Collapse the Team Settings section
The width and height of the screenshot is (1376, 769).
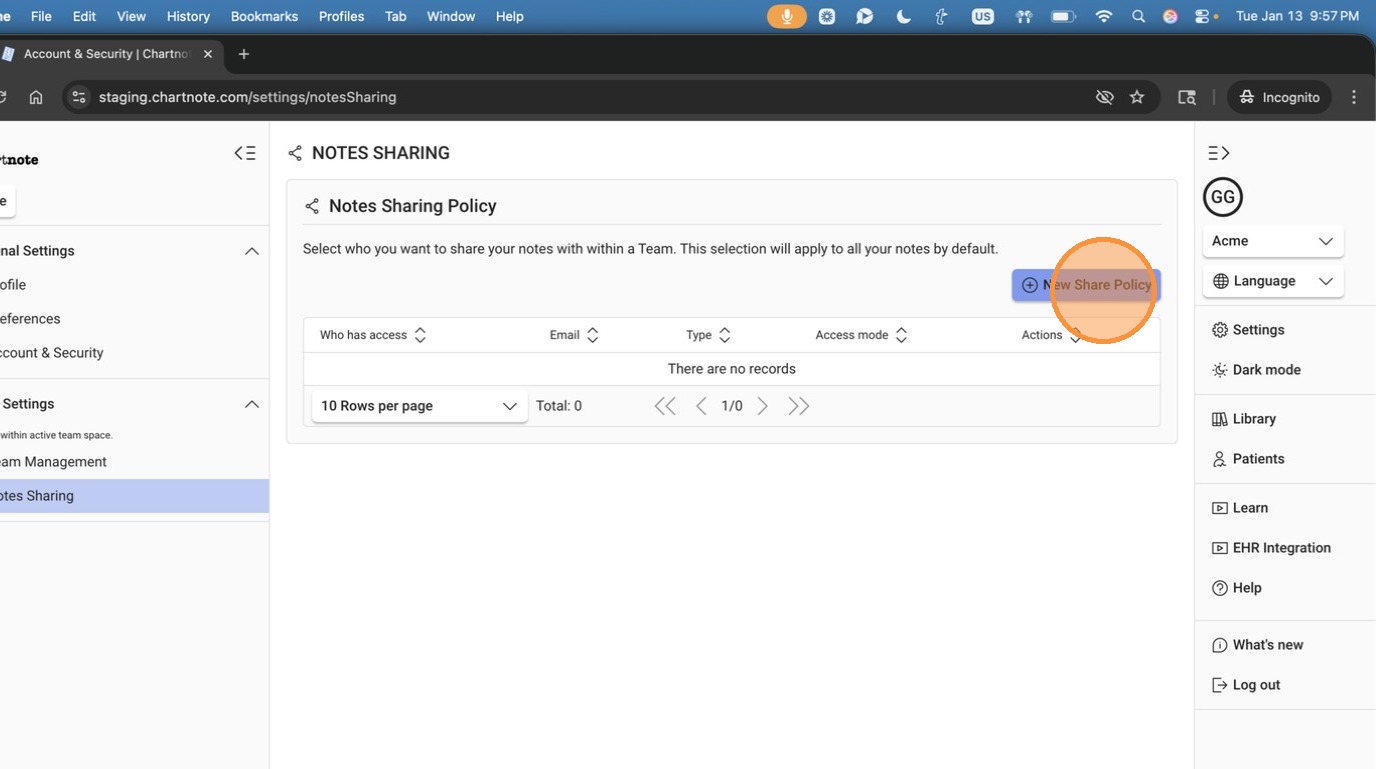click(252, 404)
